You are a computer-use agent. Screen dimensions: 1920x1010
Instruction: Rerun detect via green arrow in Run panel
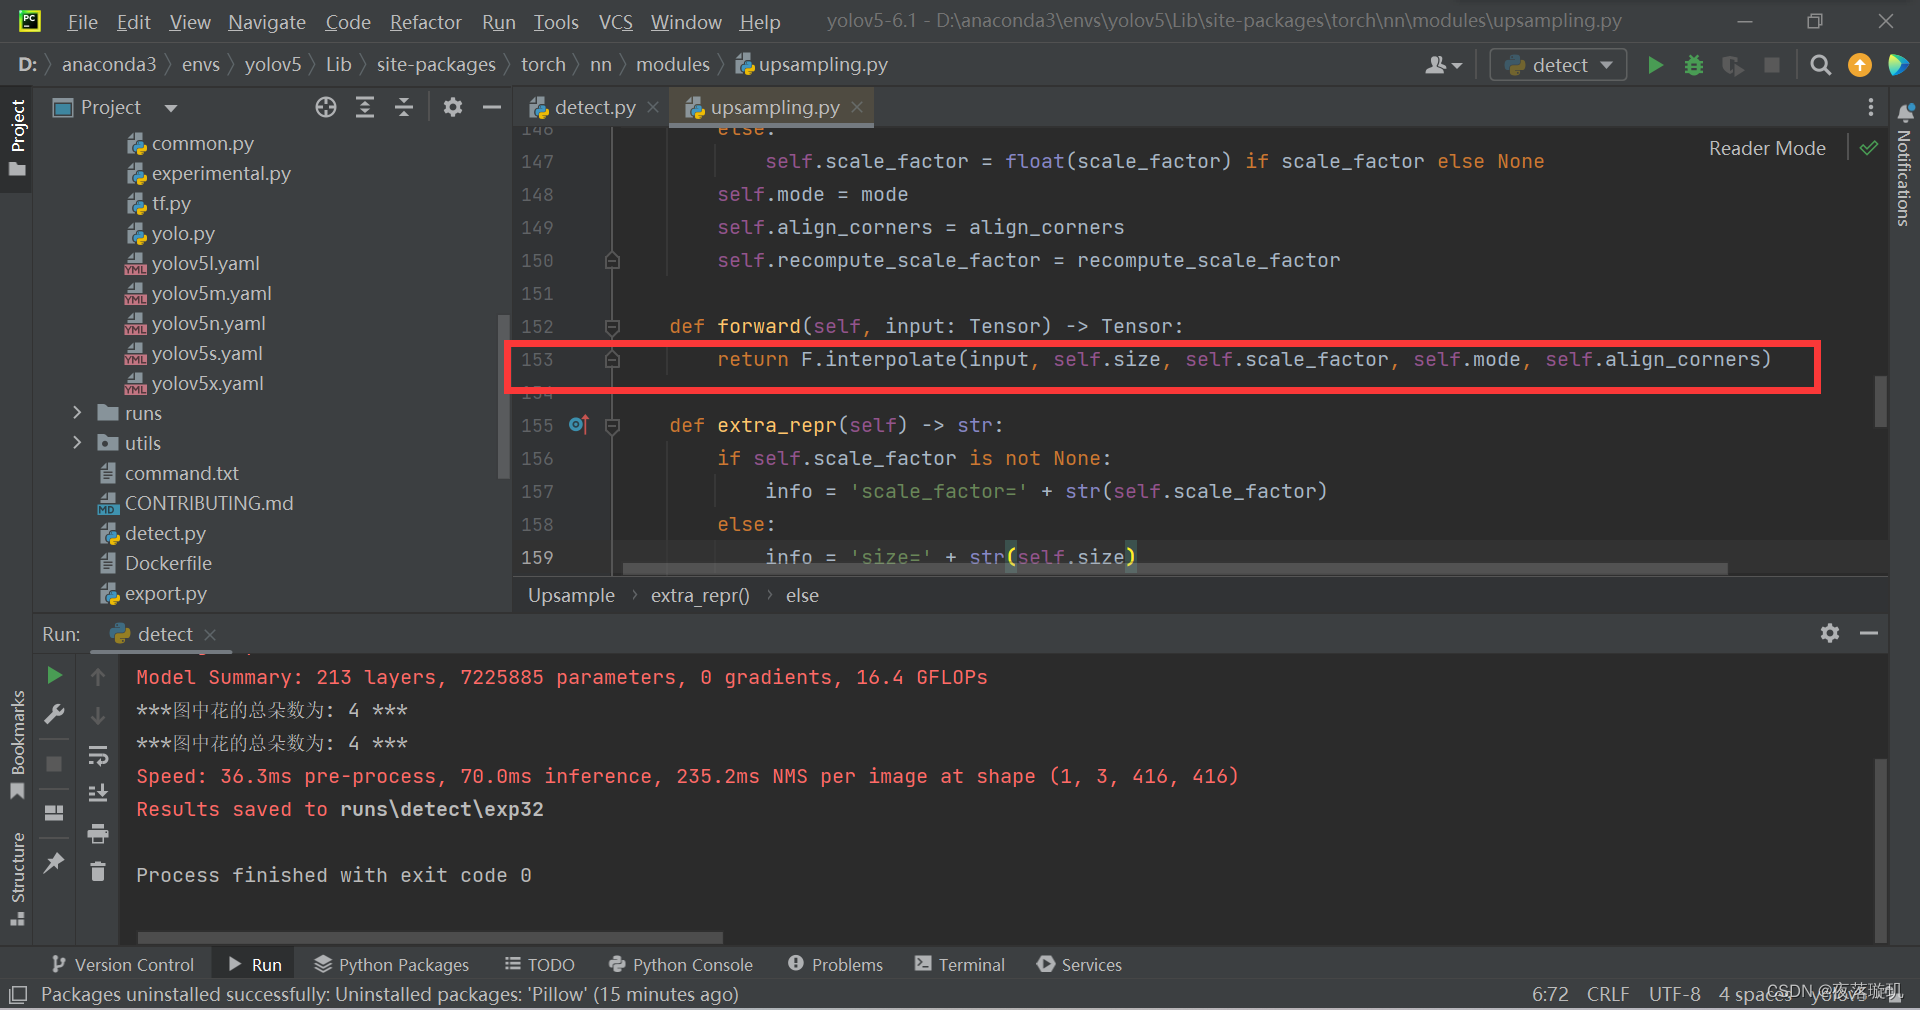pyautogui.click(x=54, y=676)
